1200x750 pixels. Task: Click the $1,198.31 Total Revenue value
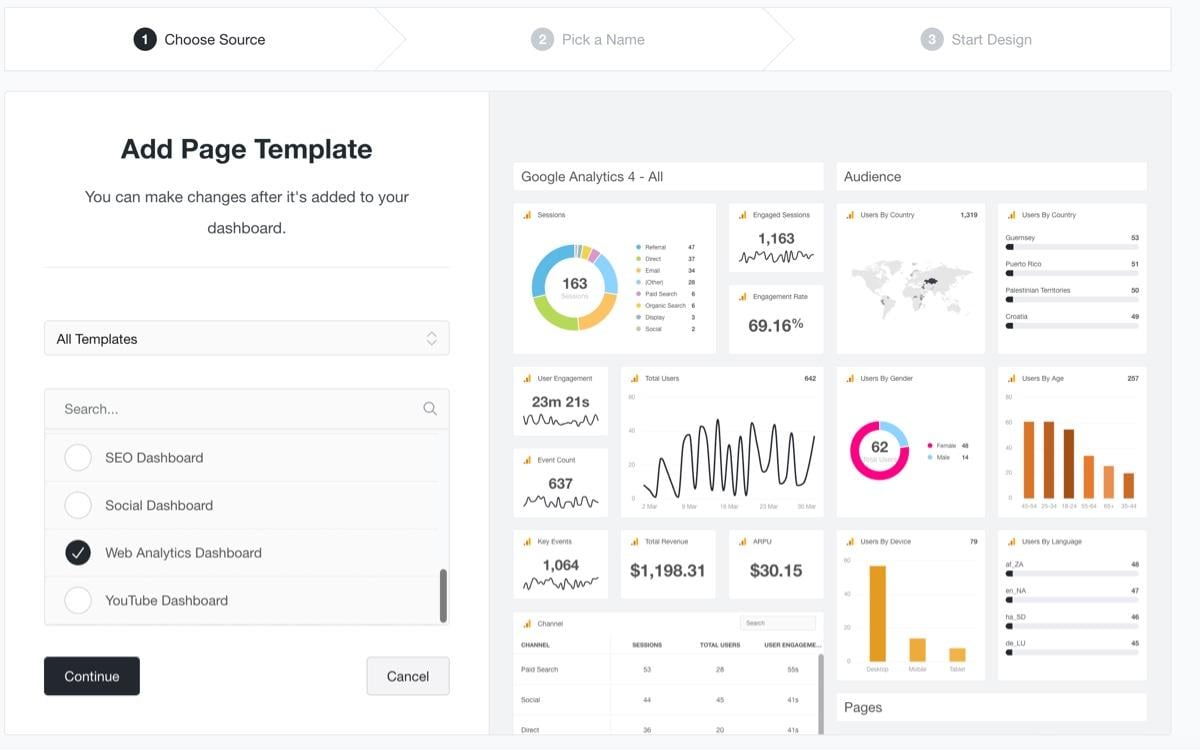tap(667, 571)
